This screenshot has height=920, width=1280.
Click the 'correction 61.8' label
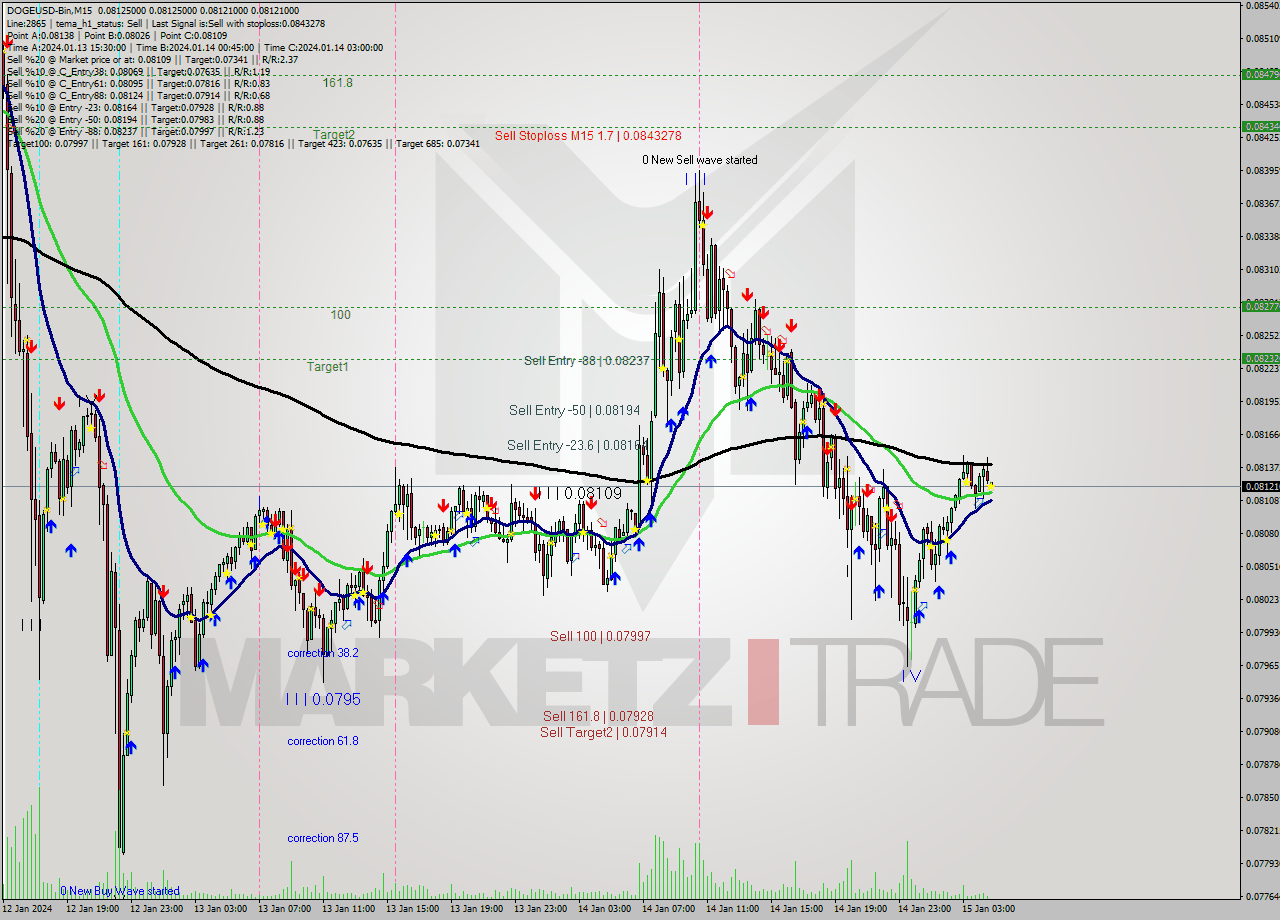pos(322,741)
